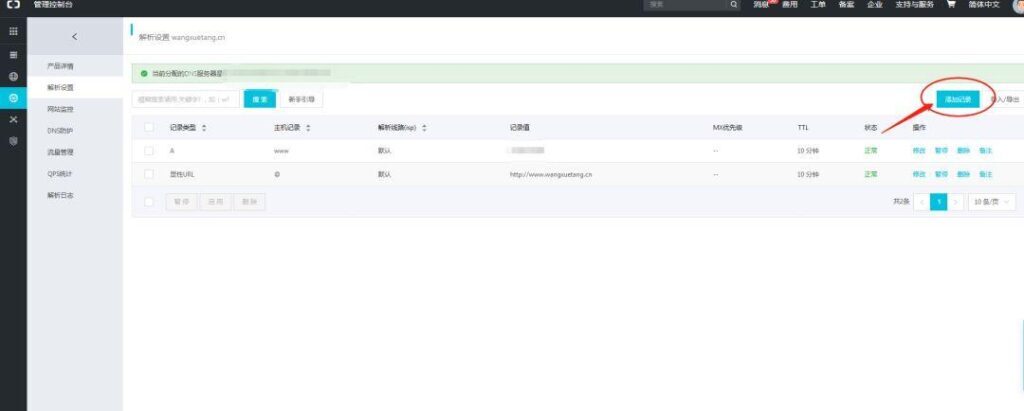Click the 导入/导出 button
Viewport: 1024px width, 411px height.
[x=1004, y=100]
